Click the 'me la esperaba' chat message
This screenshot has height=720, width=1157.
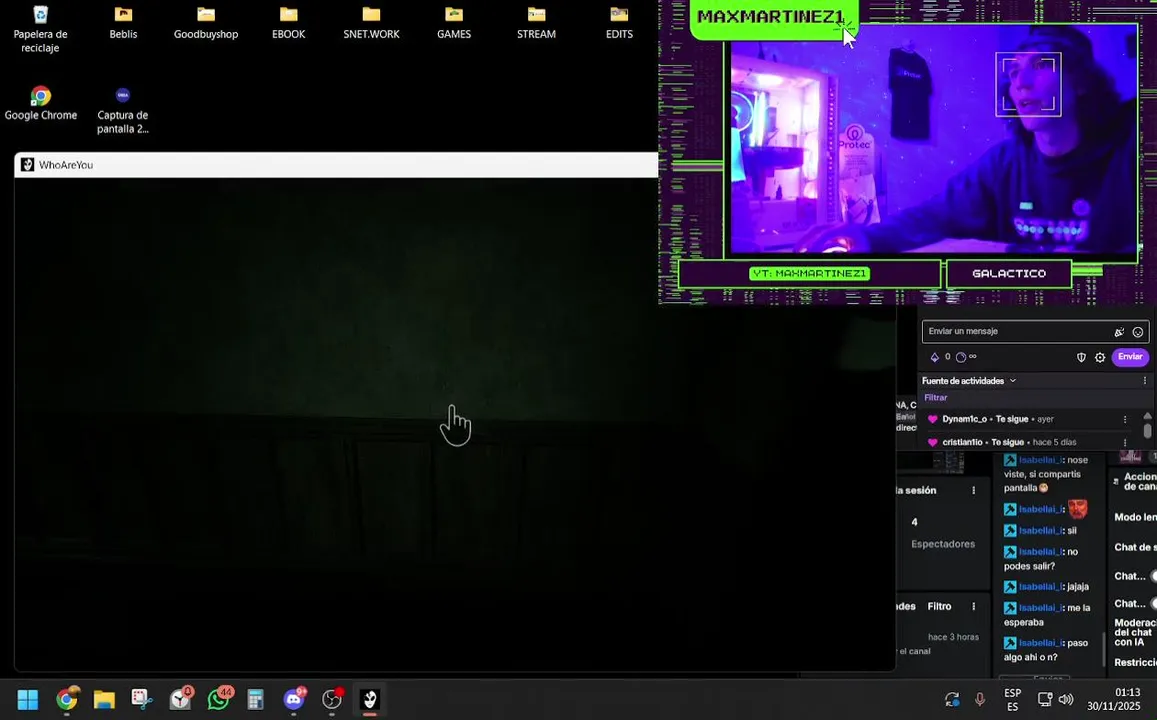[1047, 615]
